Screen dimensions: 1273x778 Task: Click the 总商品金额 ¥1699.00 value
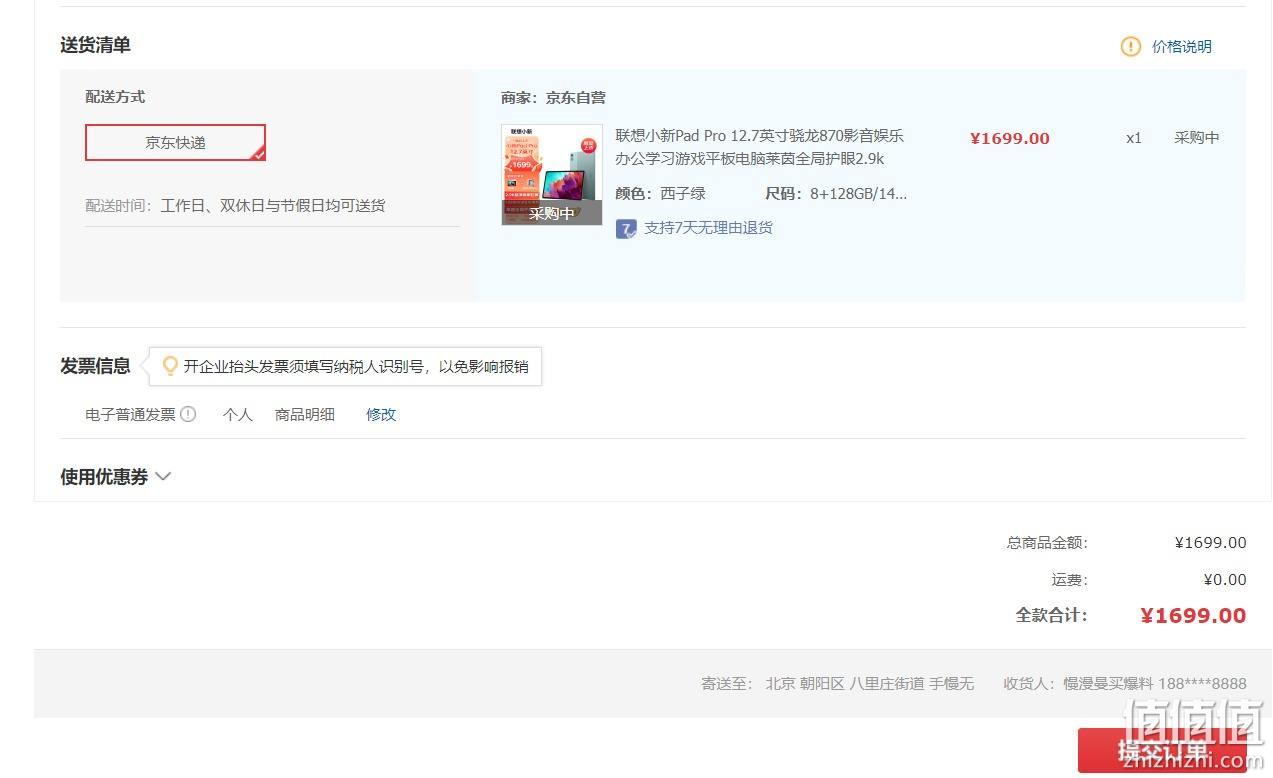(x=1210, y=542)
